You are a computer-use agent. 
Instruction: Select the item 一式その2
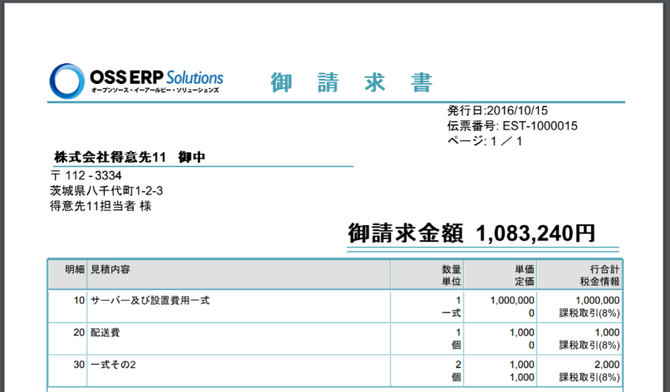[x=113, y=365]
